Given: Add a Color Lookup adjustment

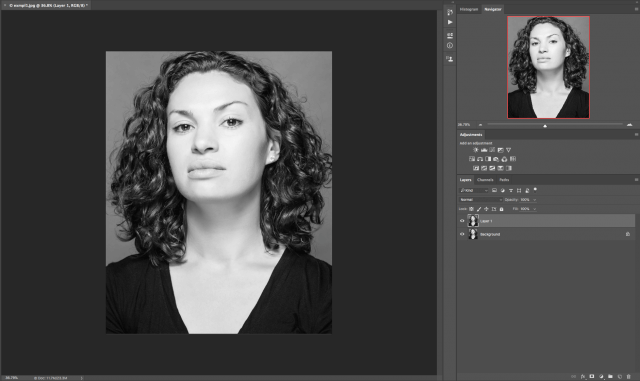Looking at the screenshot, I should (513, 159).
